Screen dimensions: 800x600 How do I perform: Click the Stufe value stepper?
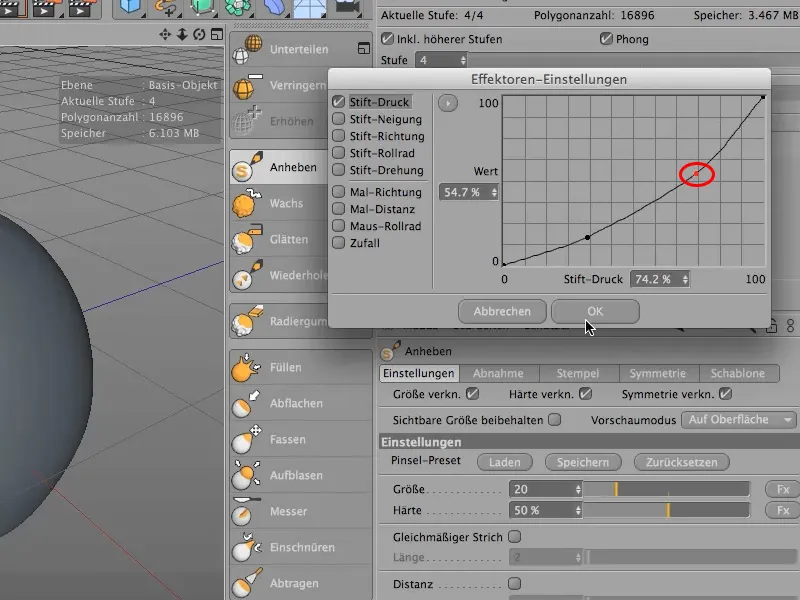463,60
